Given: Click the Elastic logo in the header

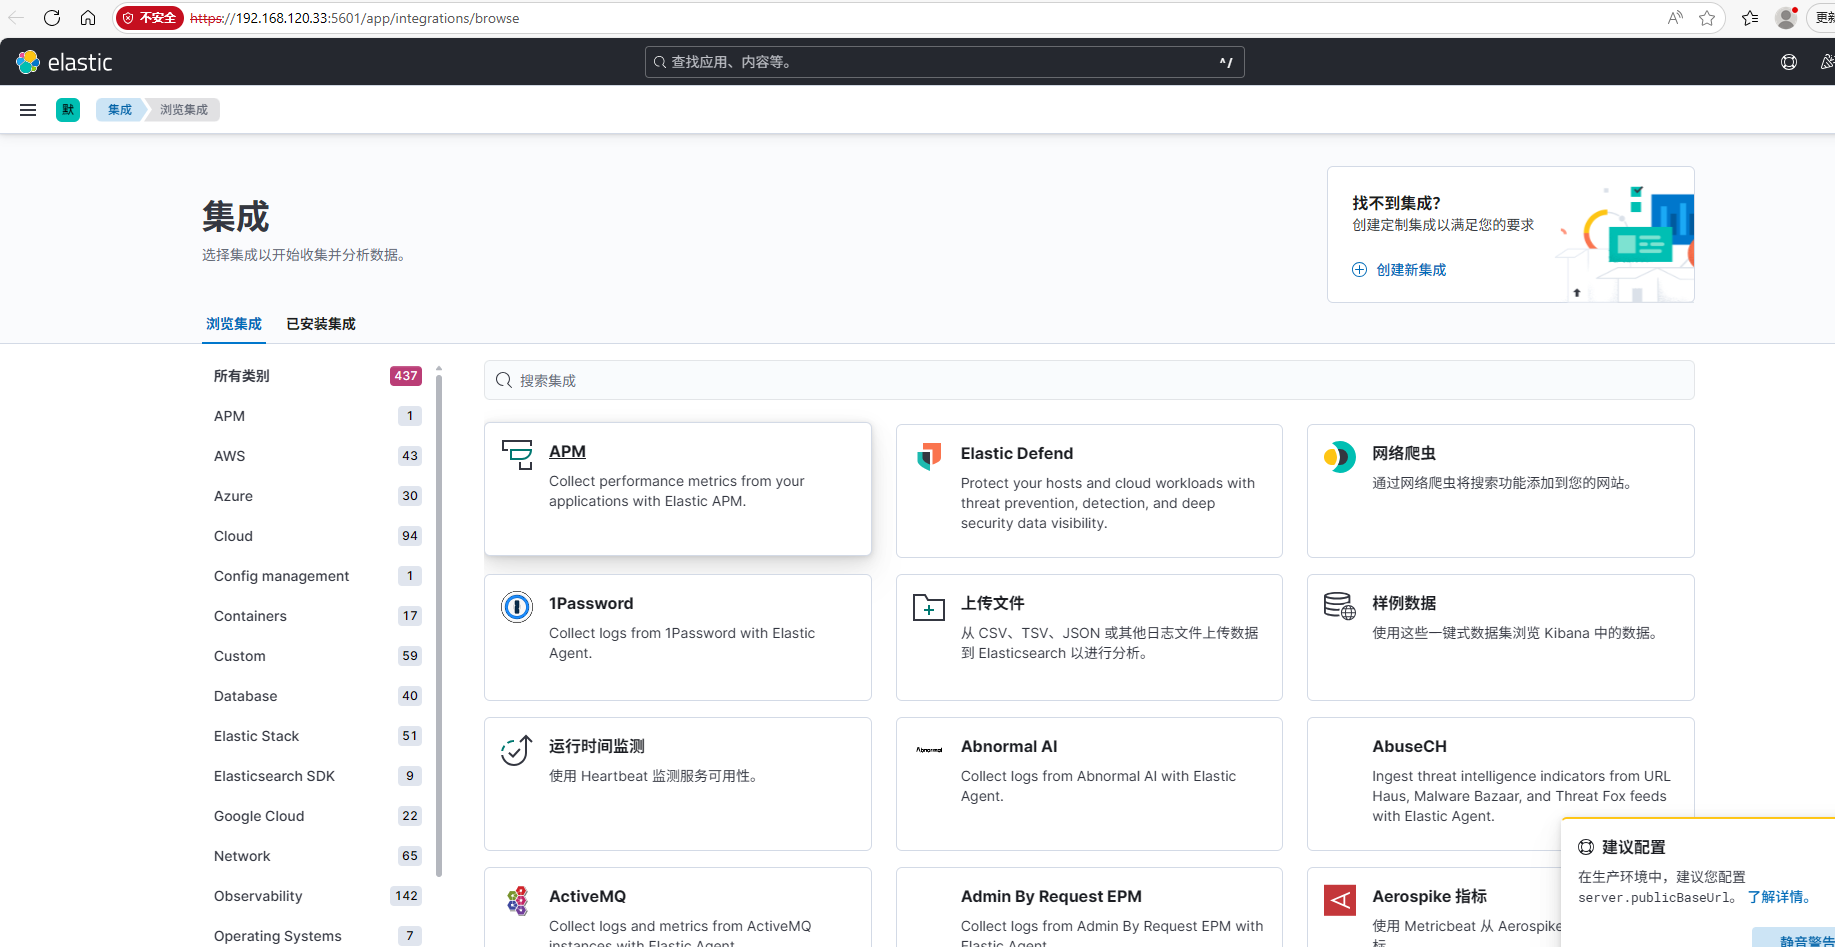Looking at the screenshot, I should (28, 61).
